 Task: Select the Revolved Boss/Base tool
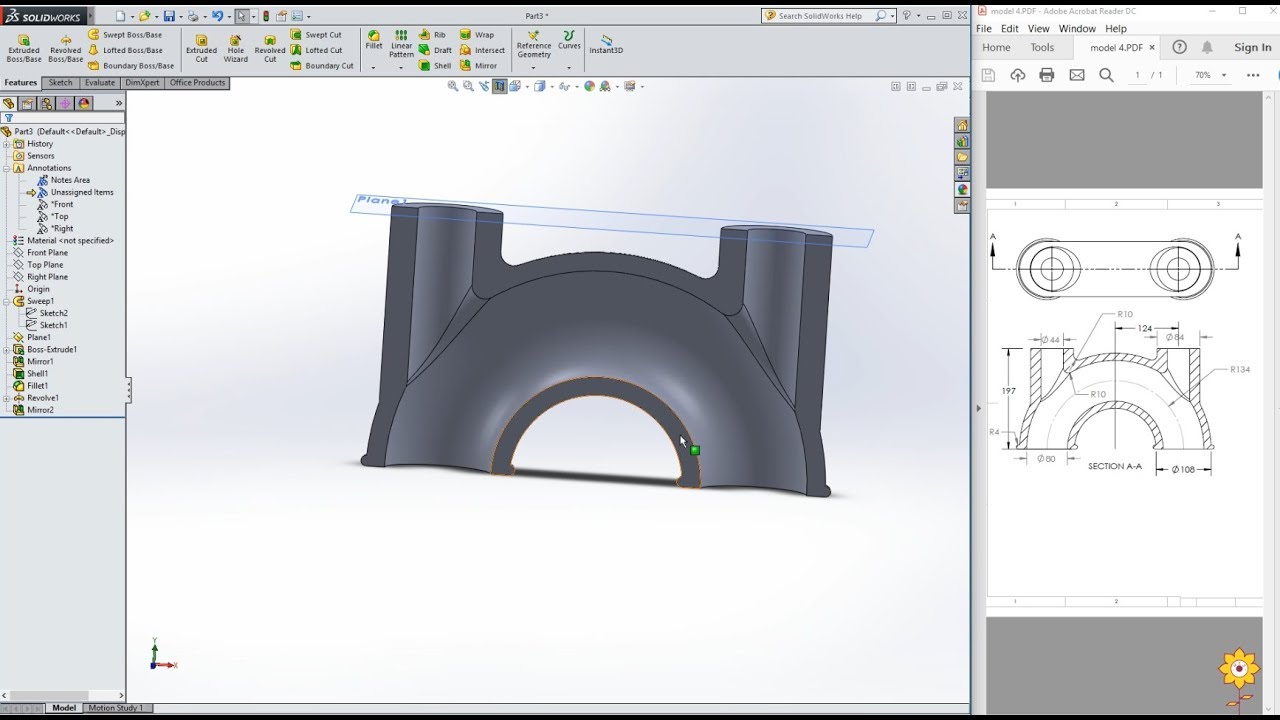click(66, 48)
